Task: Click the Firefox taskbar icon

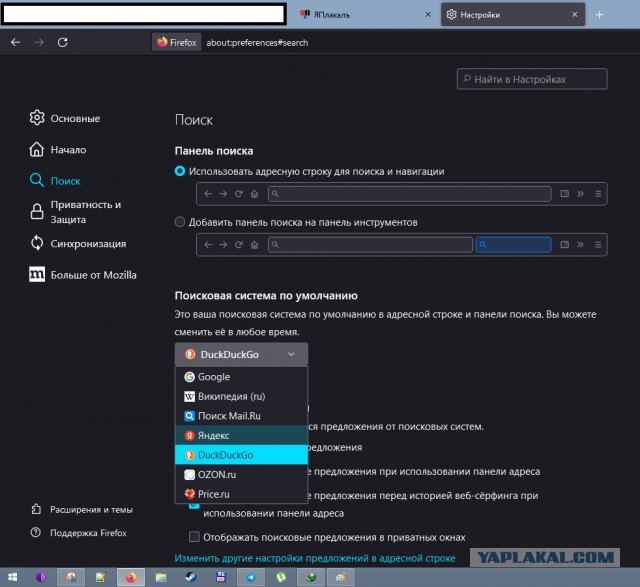Action: tap(131, 577)
